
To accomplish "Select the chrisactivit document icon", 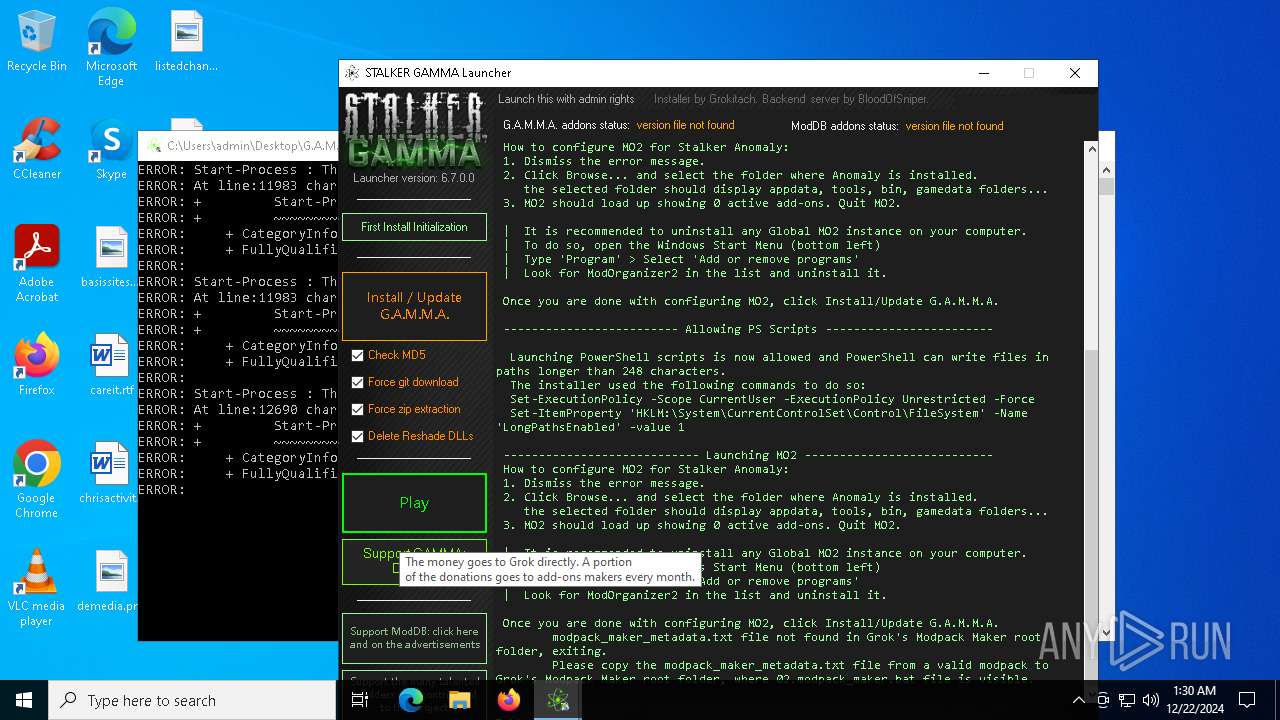I will [108, 474].
